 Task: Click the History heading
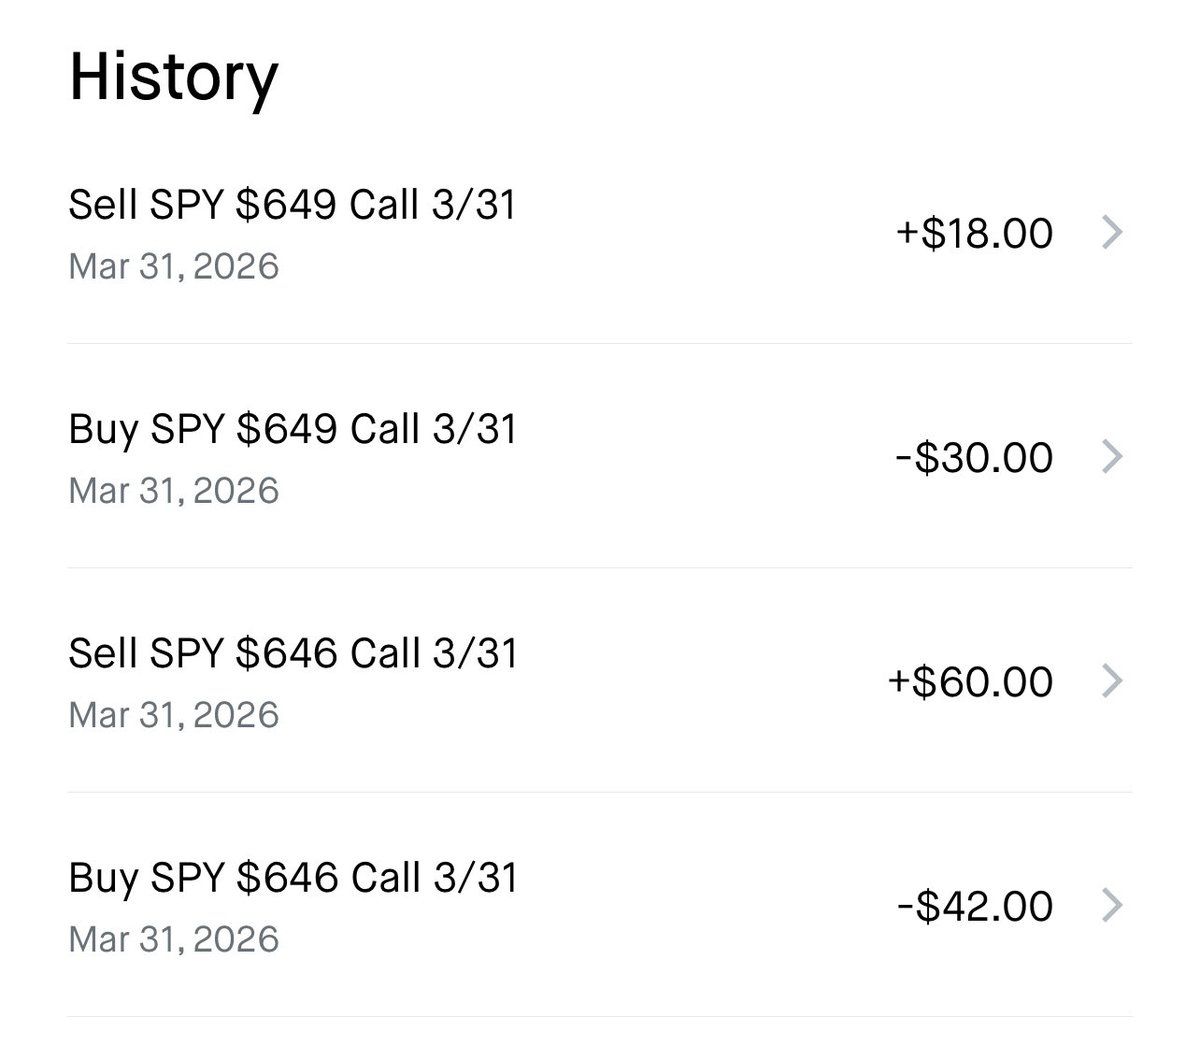pos(173,77)
